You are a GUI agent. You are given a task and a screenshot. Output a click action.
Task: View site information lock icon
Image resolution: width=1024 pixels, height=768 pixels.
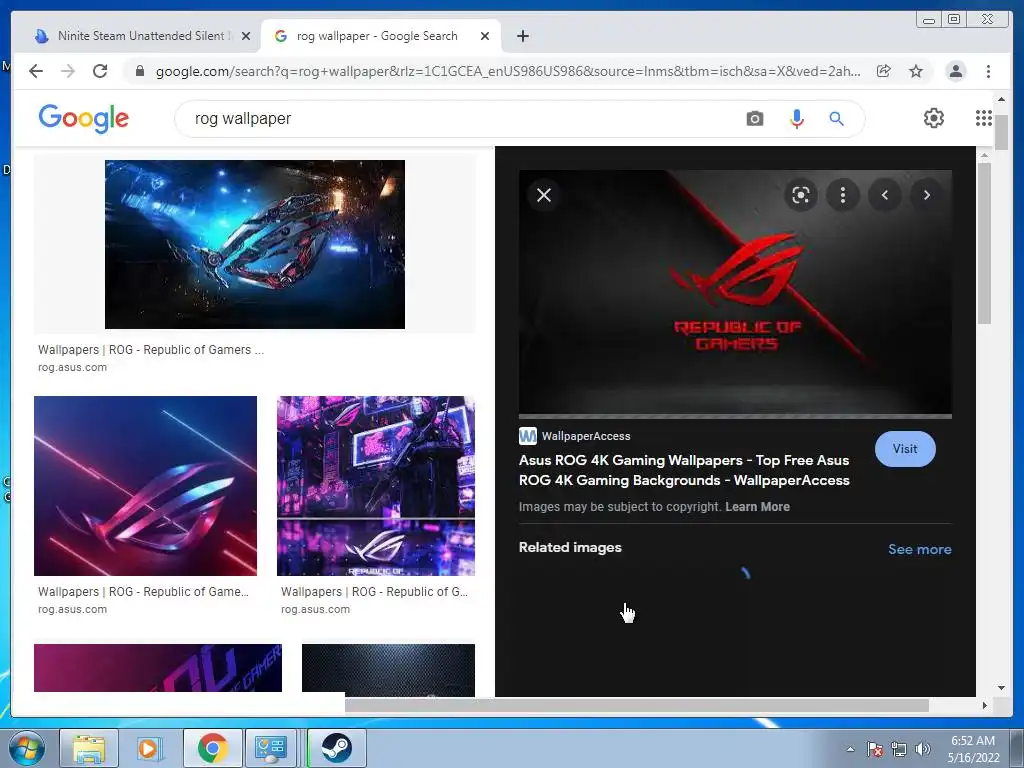(x=140, y=71)
